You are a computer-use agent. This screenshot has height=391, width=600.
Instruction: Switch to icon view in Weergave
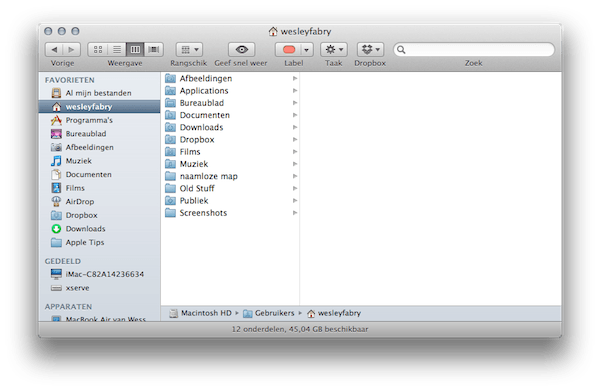[x=98, y=49]
